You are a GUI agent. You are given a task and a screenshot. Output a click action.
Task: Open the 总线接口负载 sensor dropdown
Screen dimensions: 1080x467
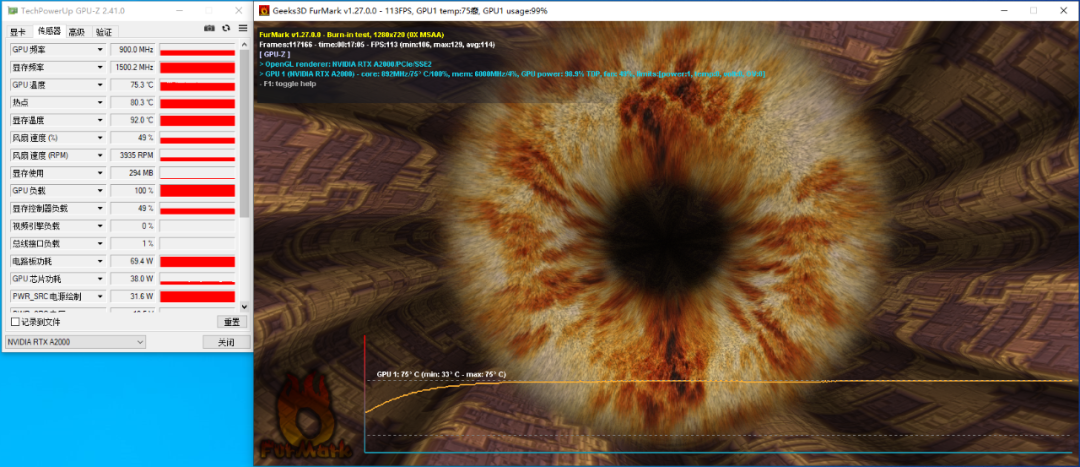(x=100, y=244)
